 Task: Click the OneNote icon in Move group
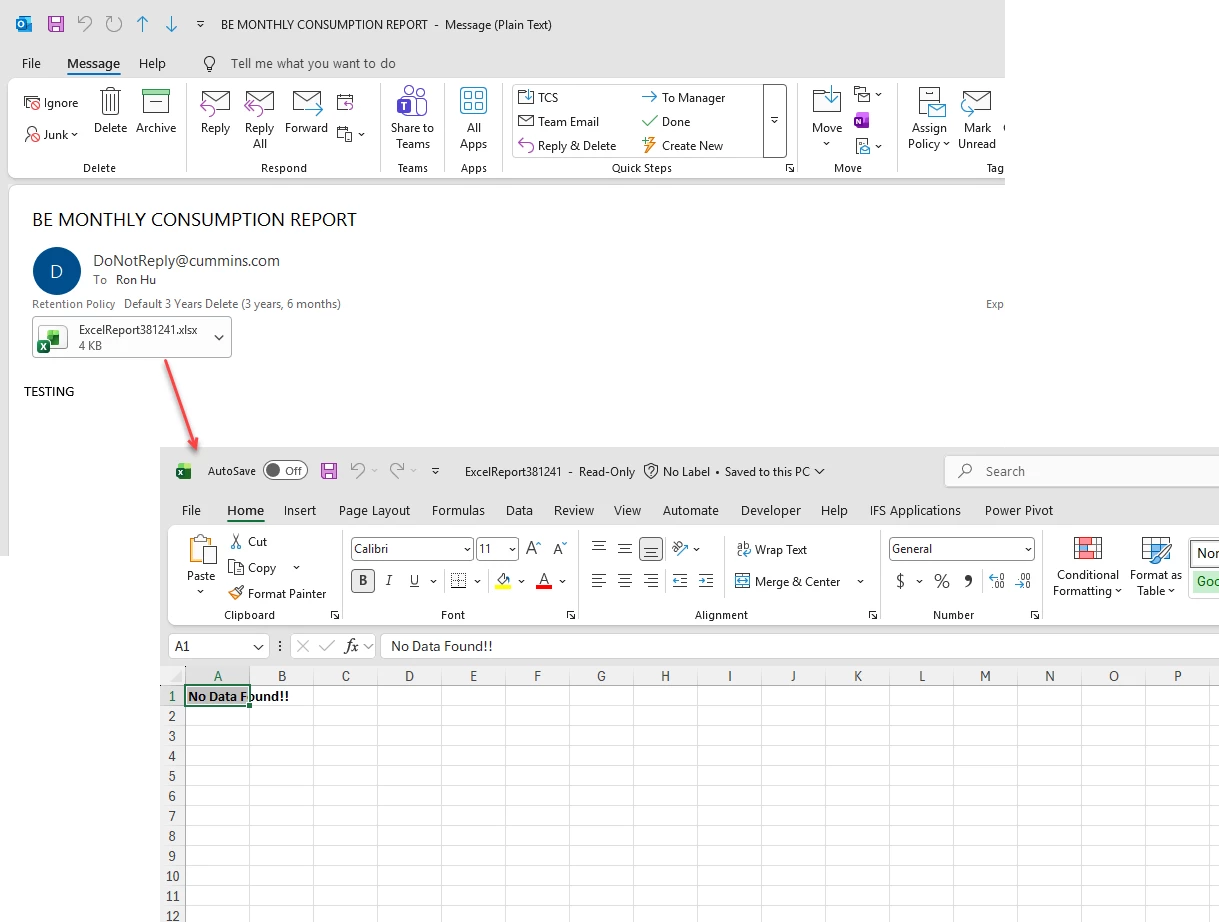click(861, 121)
